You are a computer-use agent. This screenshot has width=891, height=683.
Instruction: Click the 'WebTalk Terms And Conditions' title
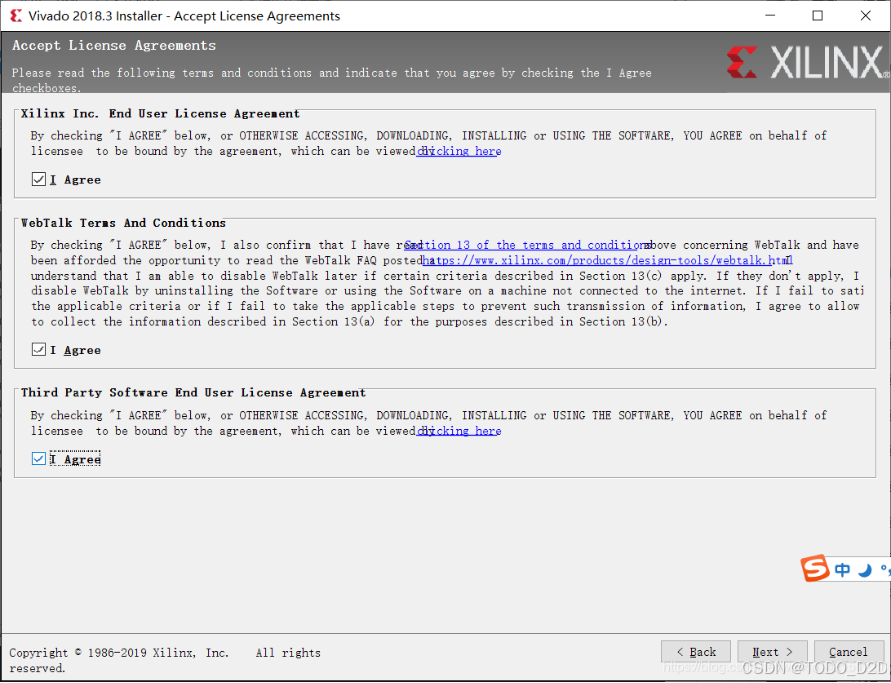[123, 223]
